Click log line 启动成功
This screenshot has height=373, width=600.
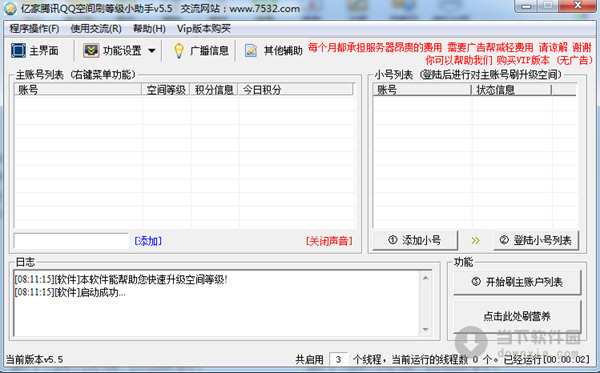click(70, 293)
